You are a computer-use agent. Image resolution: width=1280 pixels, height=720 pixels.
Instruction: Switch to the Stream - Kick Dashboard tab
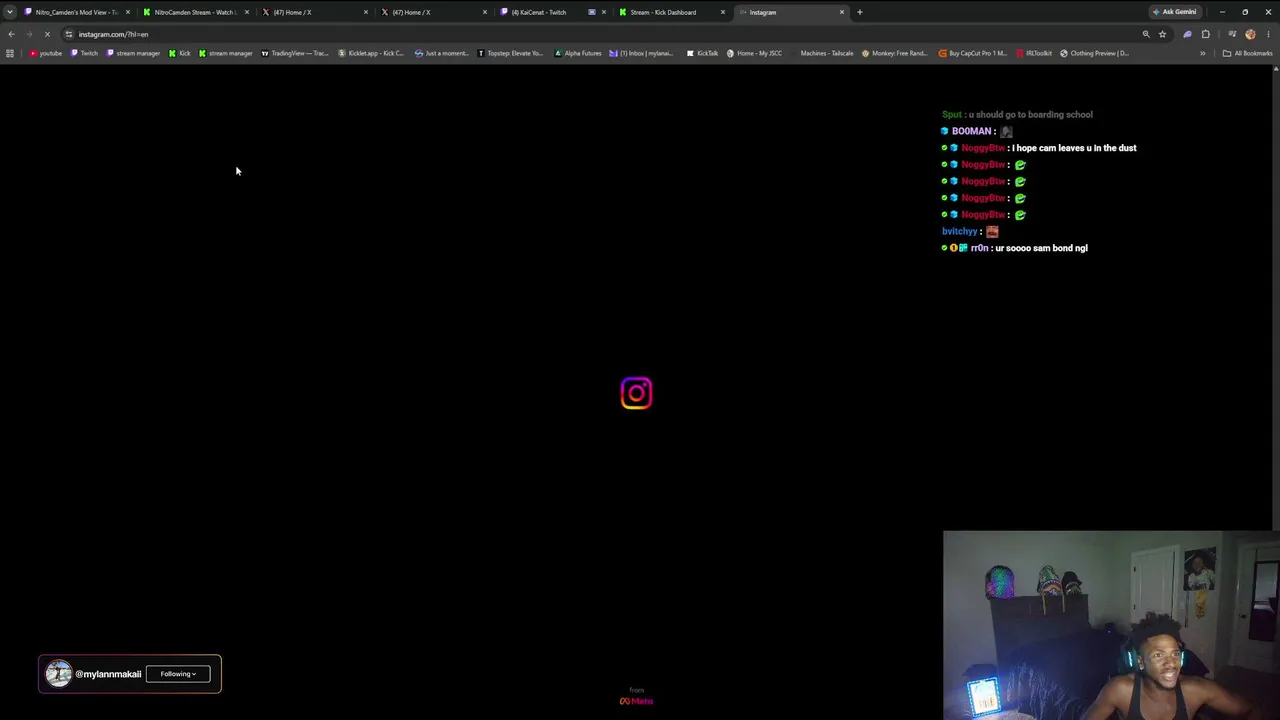pos(671,12)
